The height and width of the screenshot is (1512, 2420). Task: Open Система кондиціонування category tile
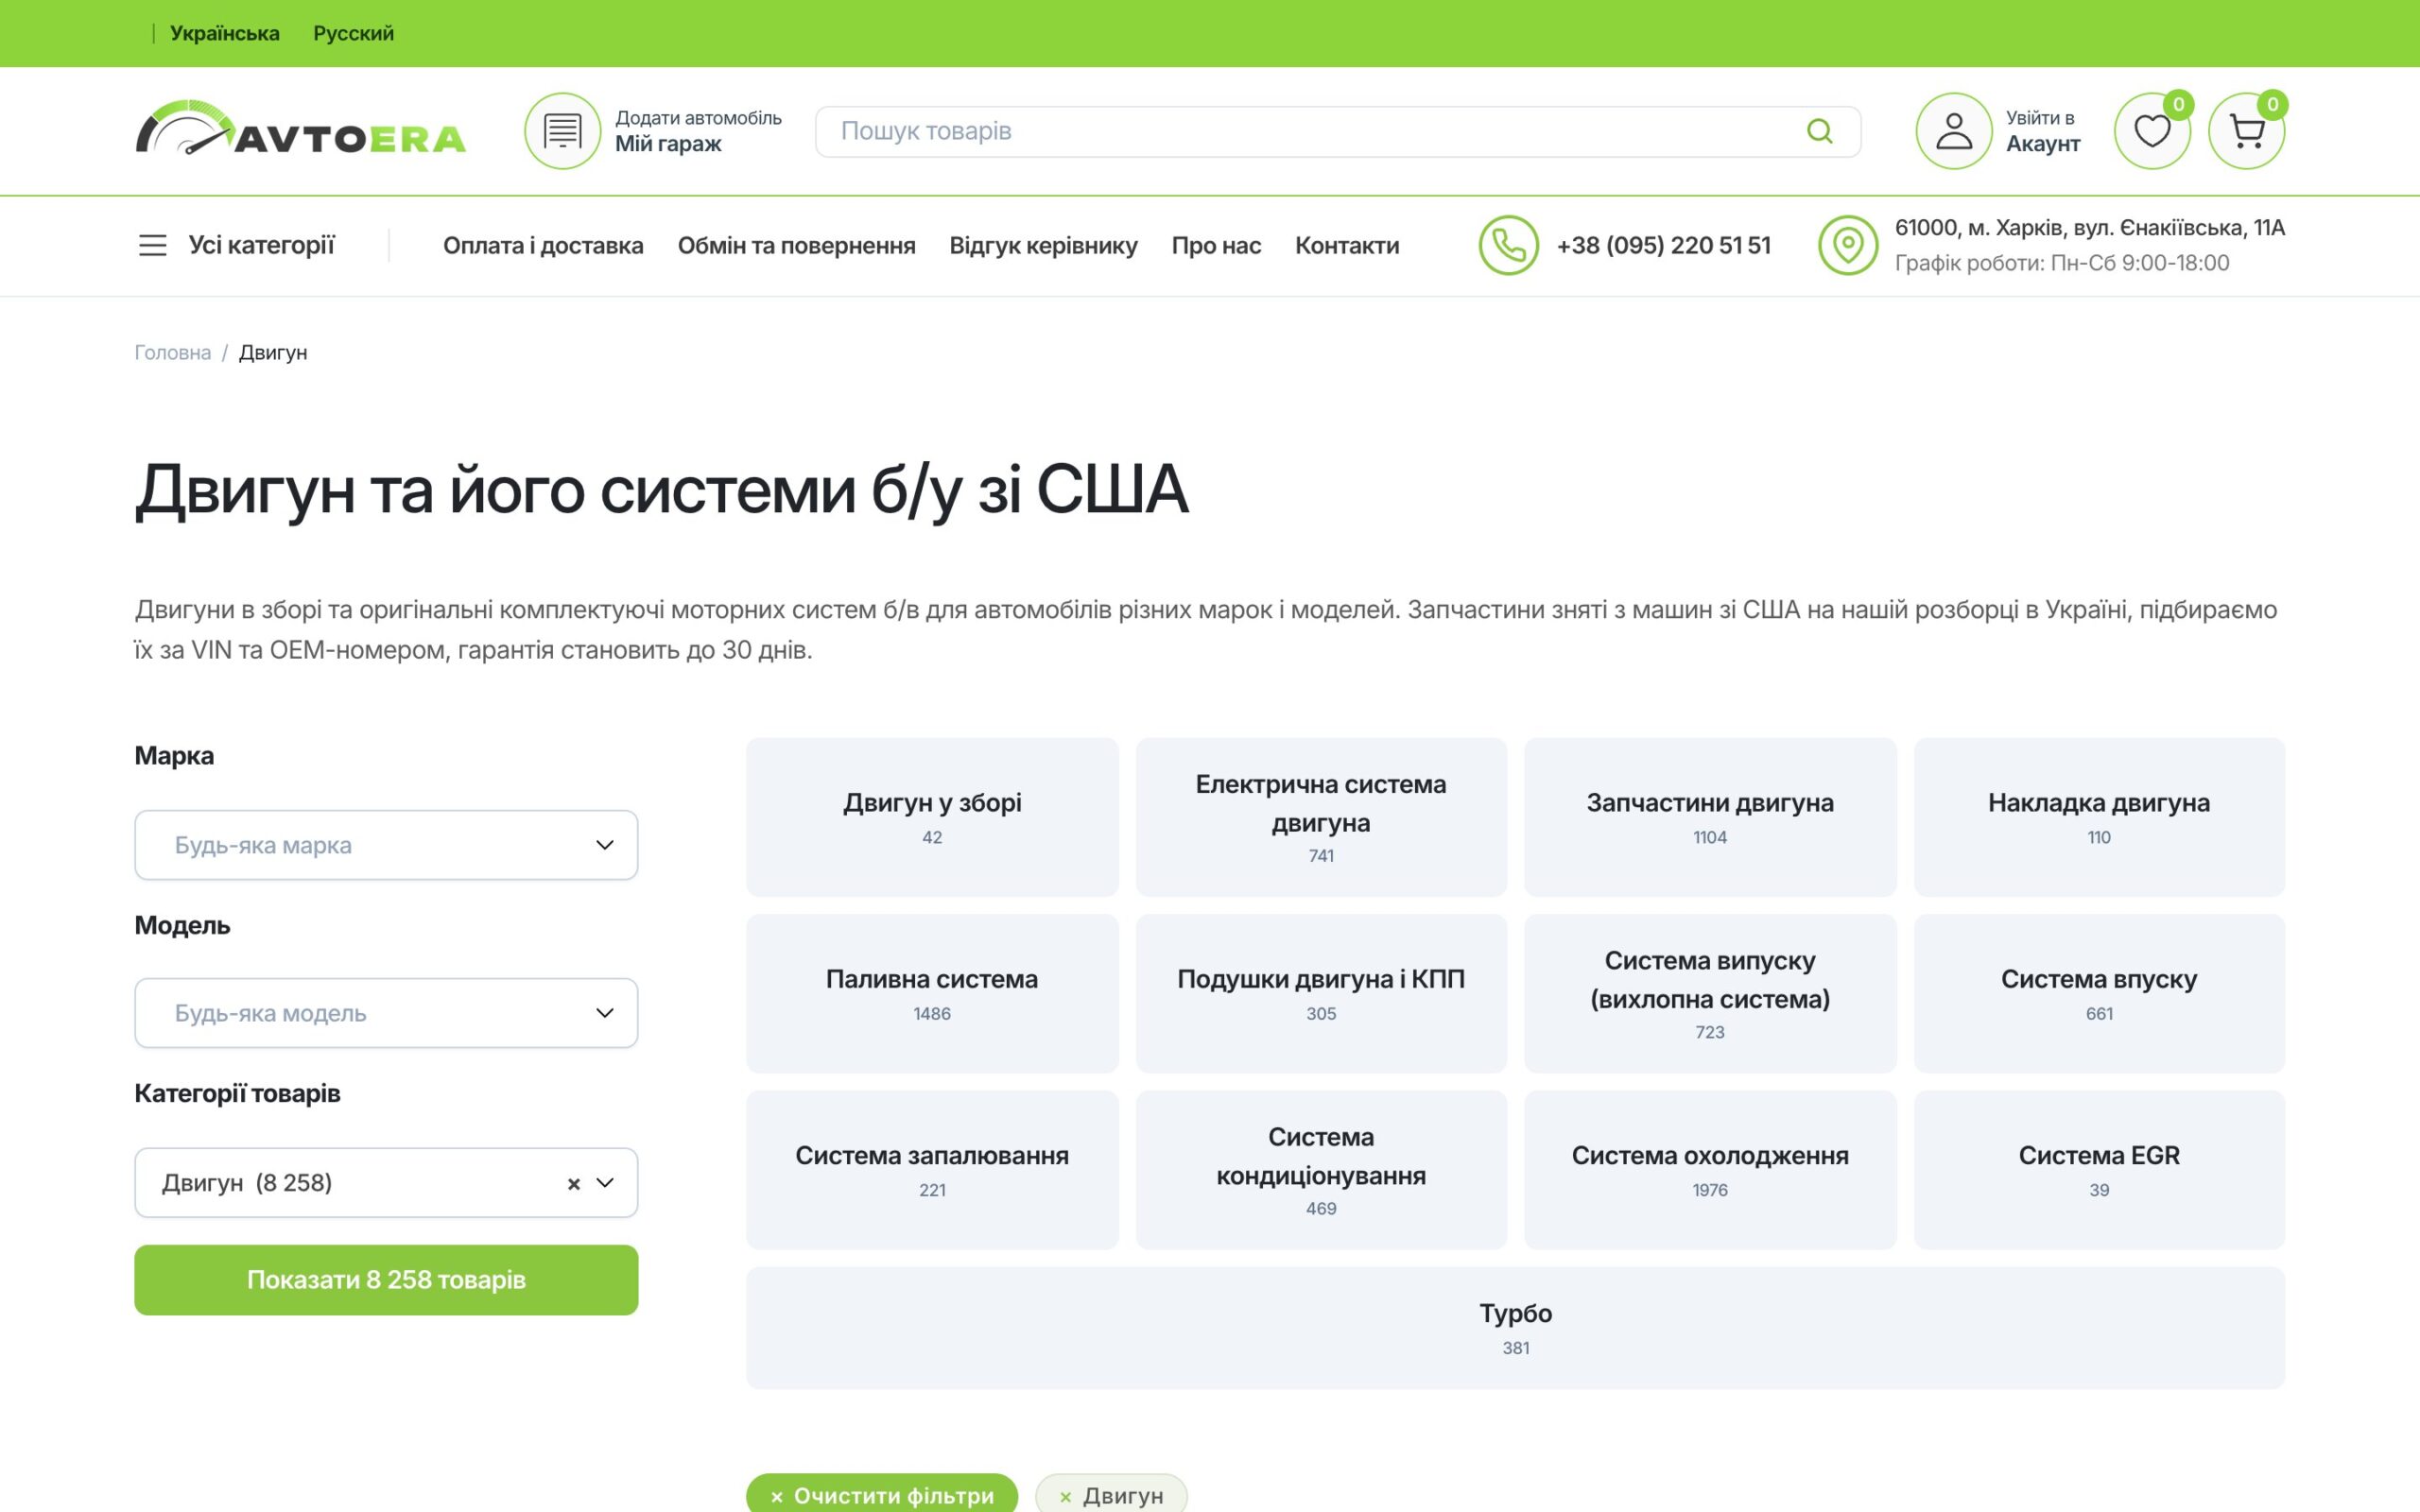[1321, 1170]
